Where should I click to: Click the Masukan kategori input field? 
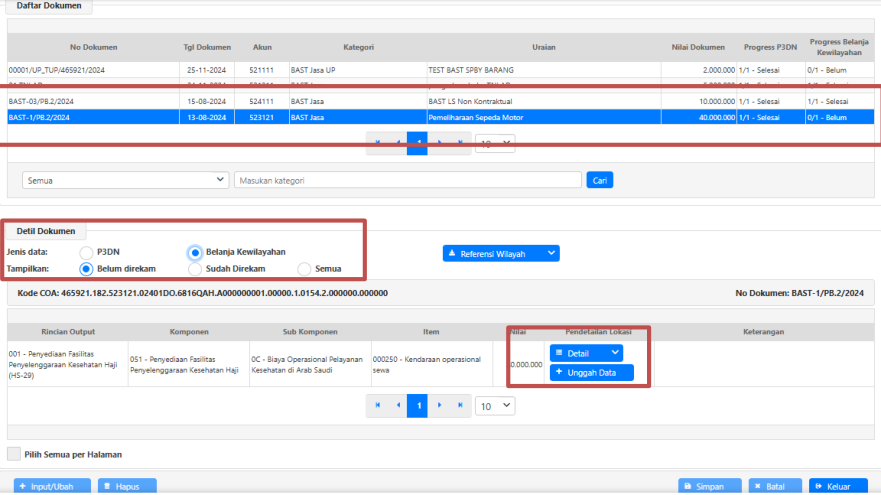pyautogui.click(x=407, y=180)
